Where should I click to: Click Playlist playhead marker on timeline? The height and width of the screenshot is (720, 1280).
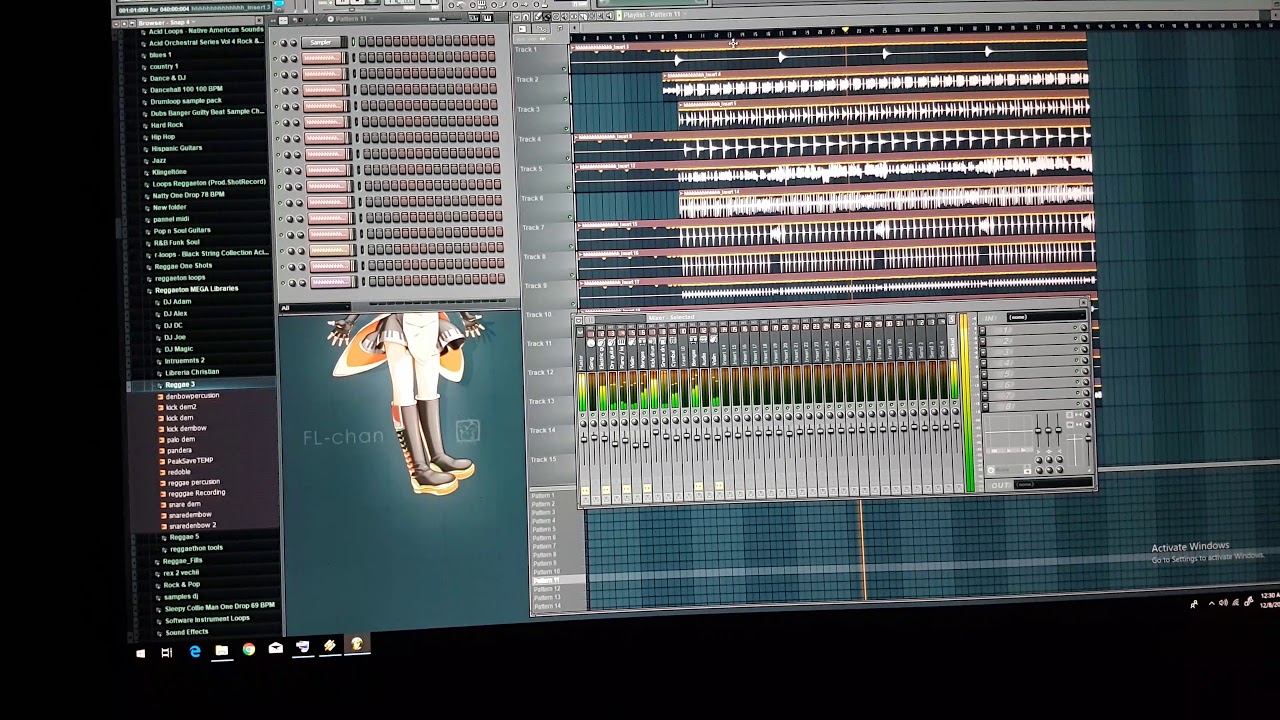click(x=846, y=31)
